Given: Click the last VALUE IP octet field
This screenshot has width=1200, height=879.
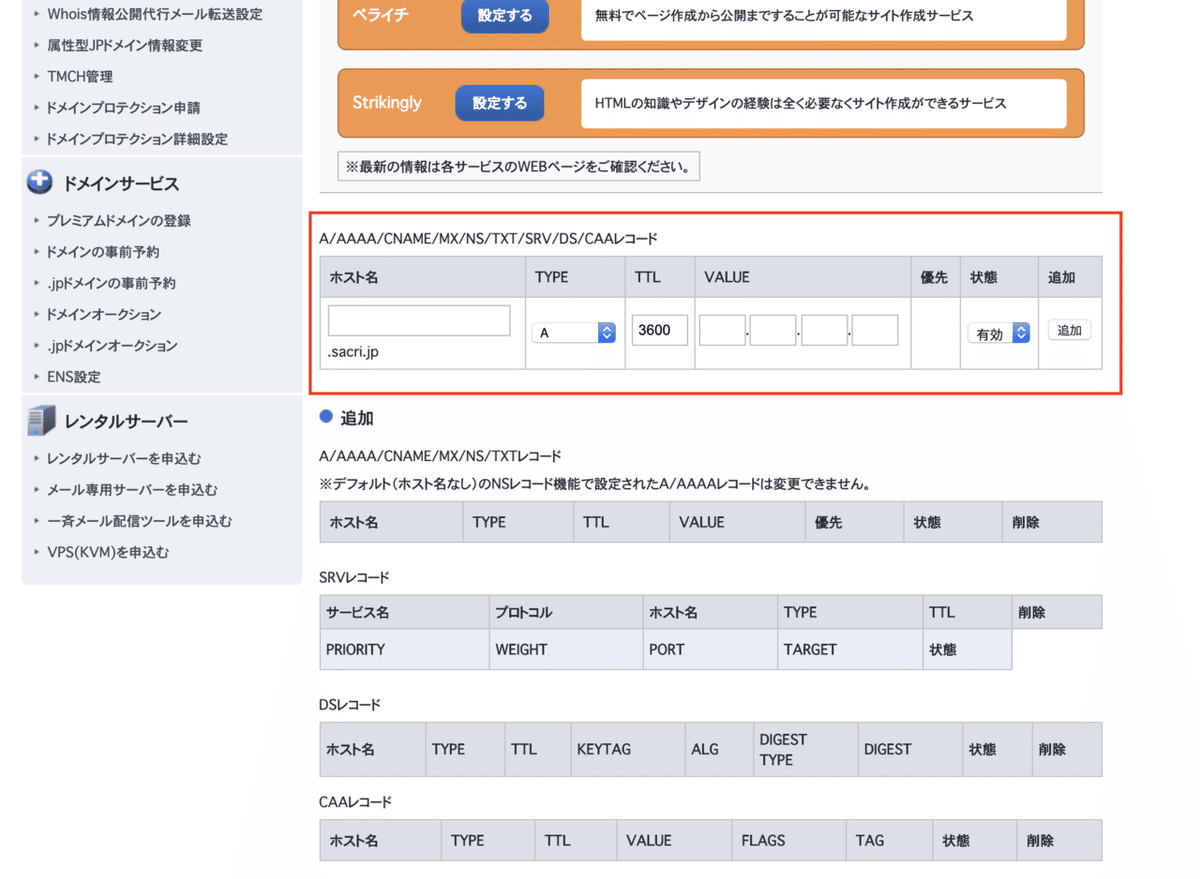Looking at the screenshot, I should [875, 330].
